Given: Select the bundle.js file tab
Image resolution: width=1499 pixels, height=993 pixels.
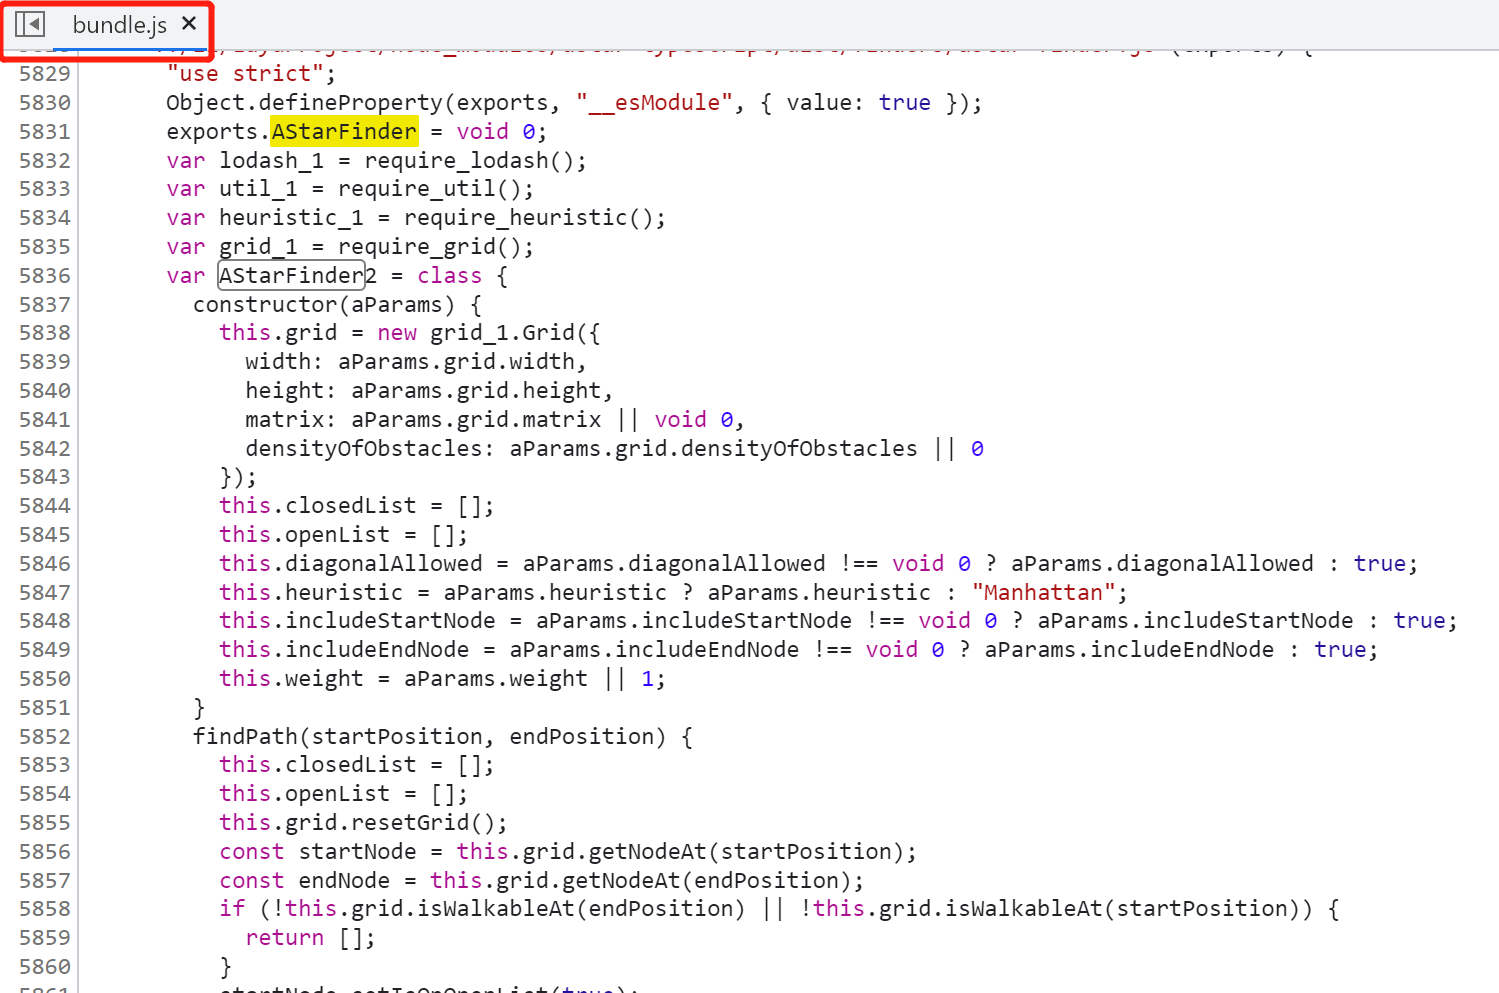Looking at the screenshot, I should 119,25.
